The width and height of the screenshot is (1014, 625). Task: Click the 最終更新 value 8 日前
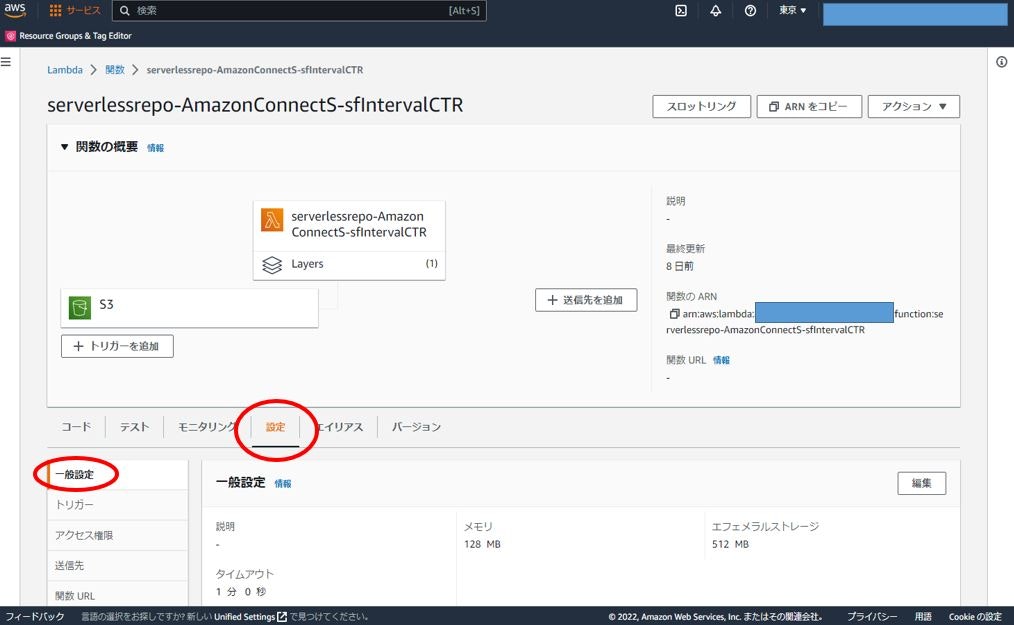pyautogui.click(x=680, y=267)
